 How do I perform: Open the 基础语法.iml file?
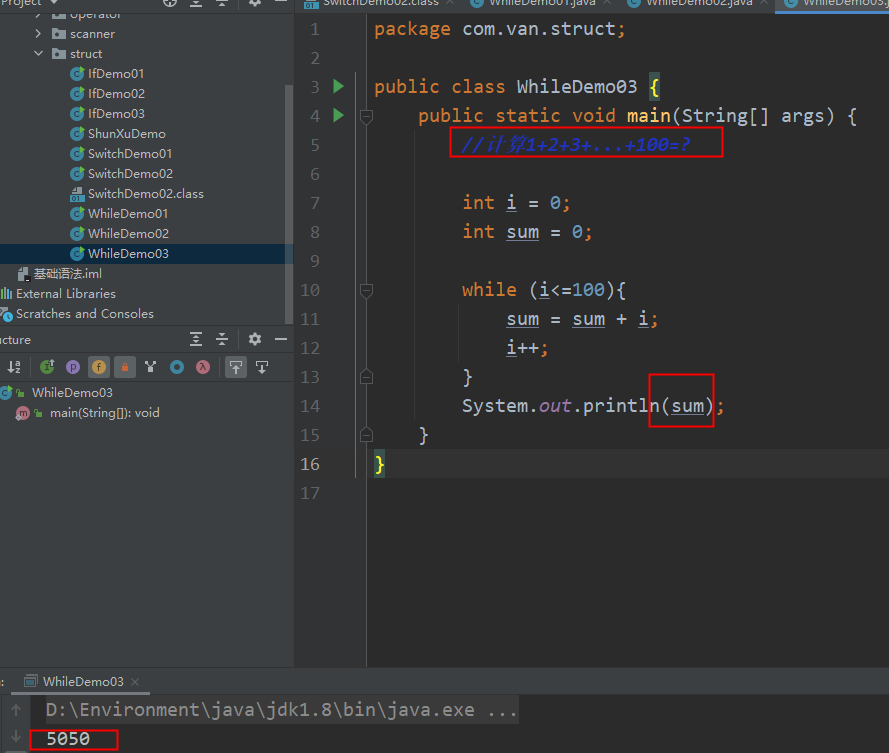[68, 274]
